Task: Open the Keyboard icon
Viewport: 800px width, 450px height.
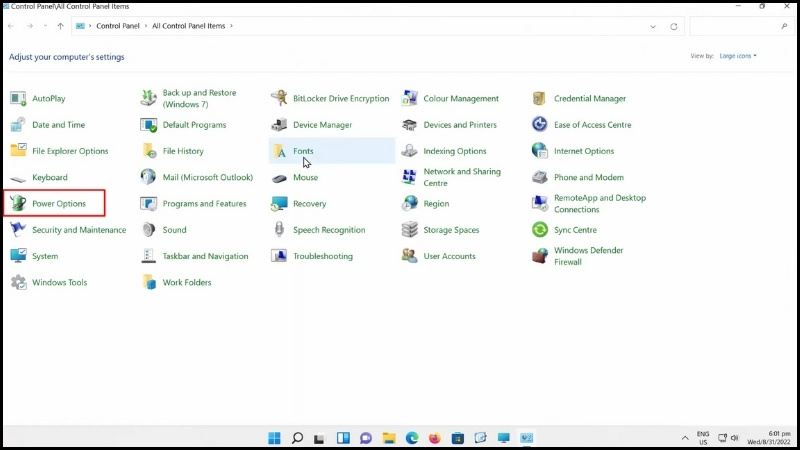Action: click(x=18, y=178)
